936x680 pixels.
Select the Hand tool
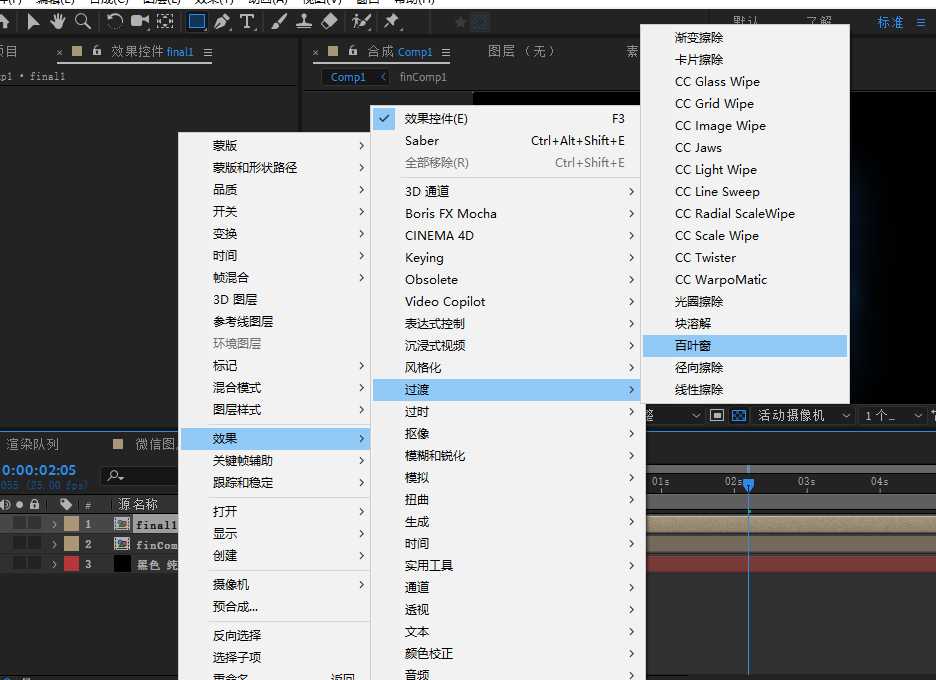[x=57, y=22]
